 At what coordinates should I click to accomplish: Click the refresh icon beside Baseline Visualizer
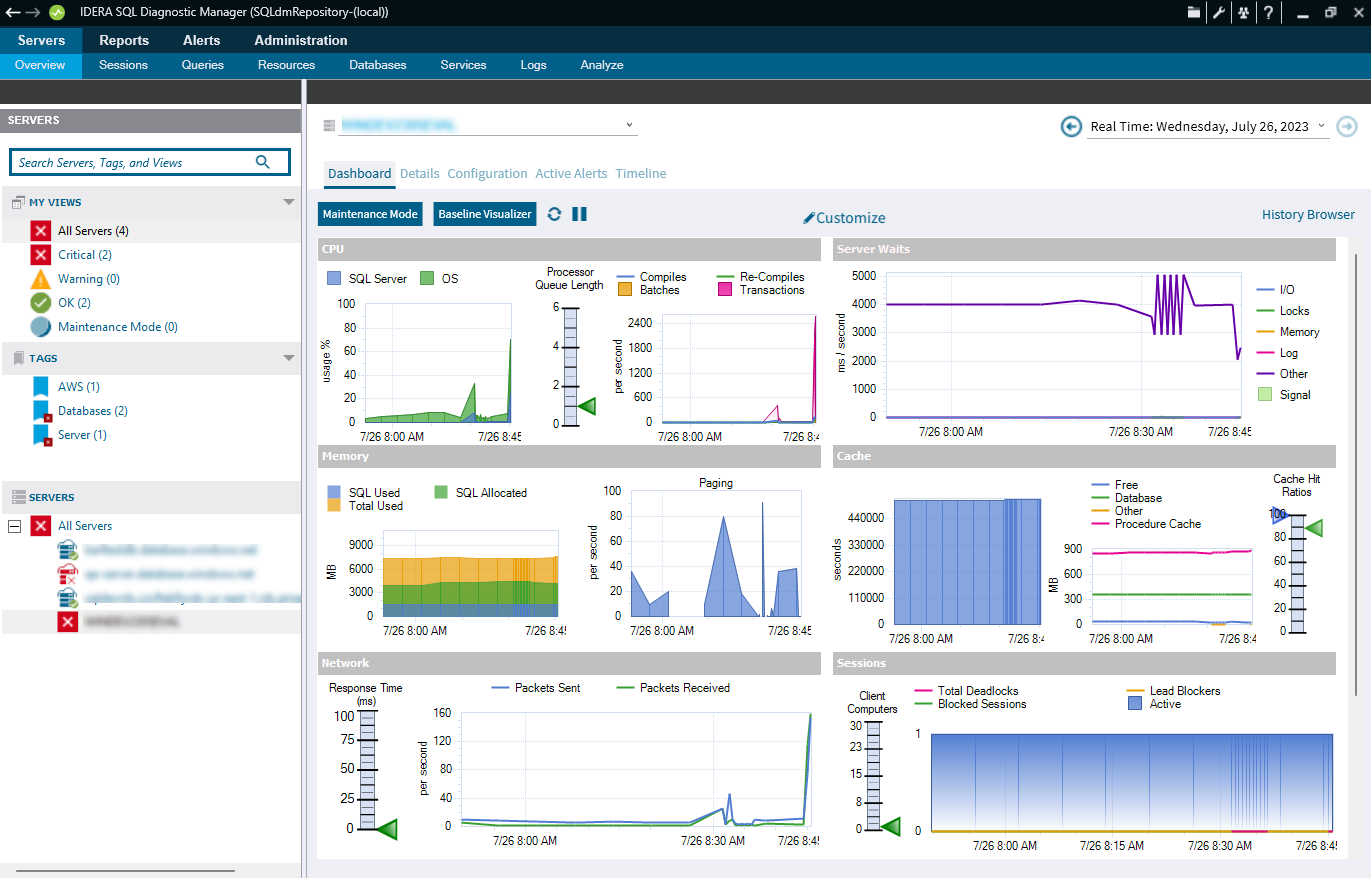tap(554, 214)
